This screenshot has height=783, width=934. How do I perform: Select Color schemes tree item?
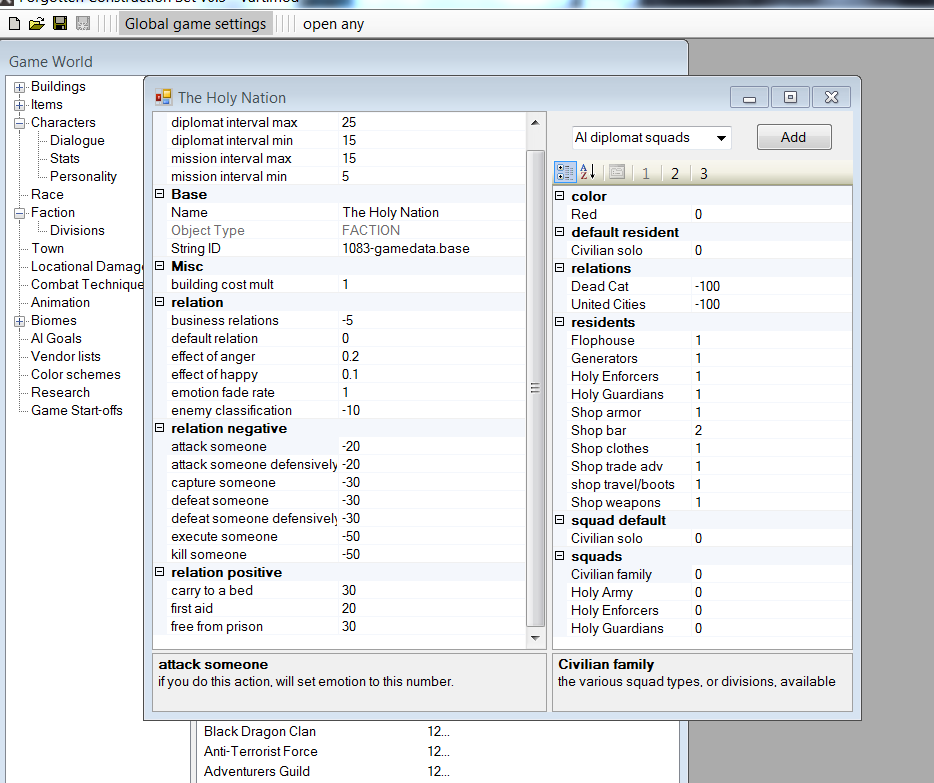point(76,375)
